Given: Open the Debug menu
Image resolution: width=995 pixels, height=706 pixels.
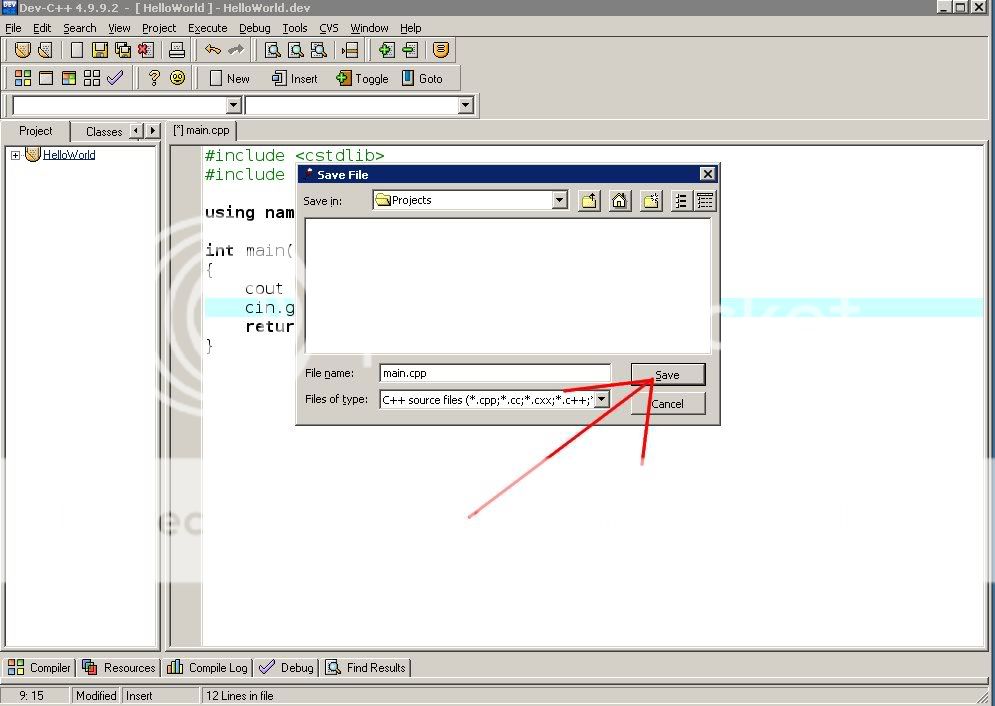Looking at the screenshot, I should [254, 28].
